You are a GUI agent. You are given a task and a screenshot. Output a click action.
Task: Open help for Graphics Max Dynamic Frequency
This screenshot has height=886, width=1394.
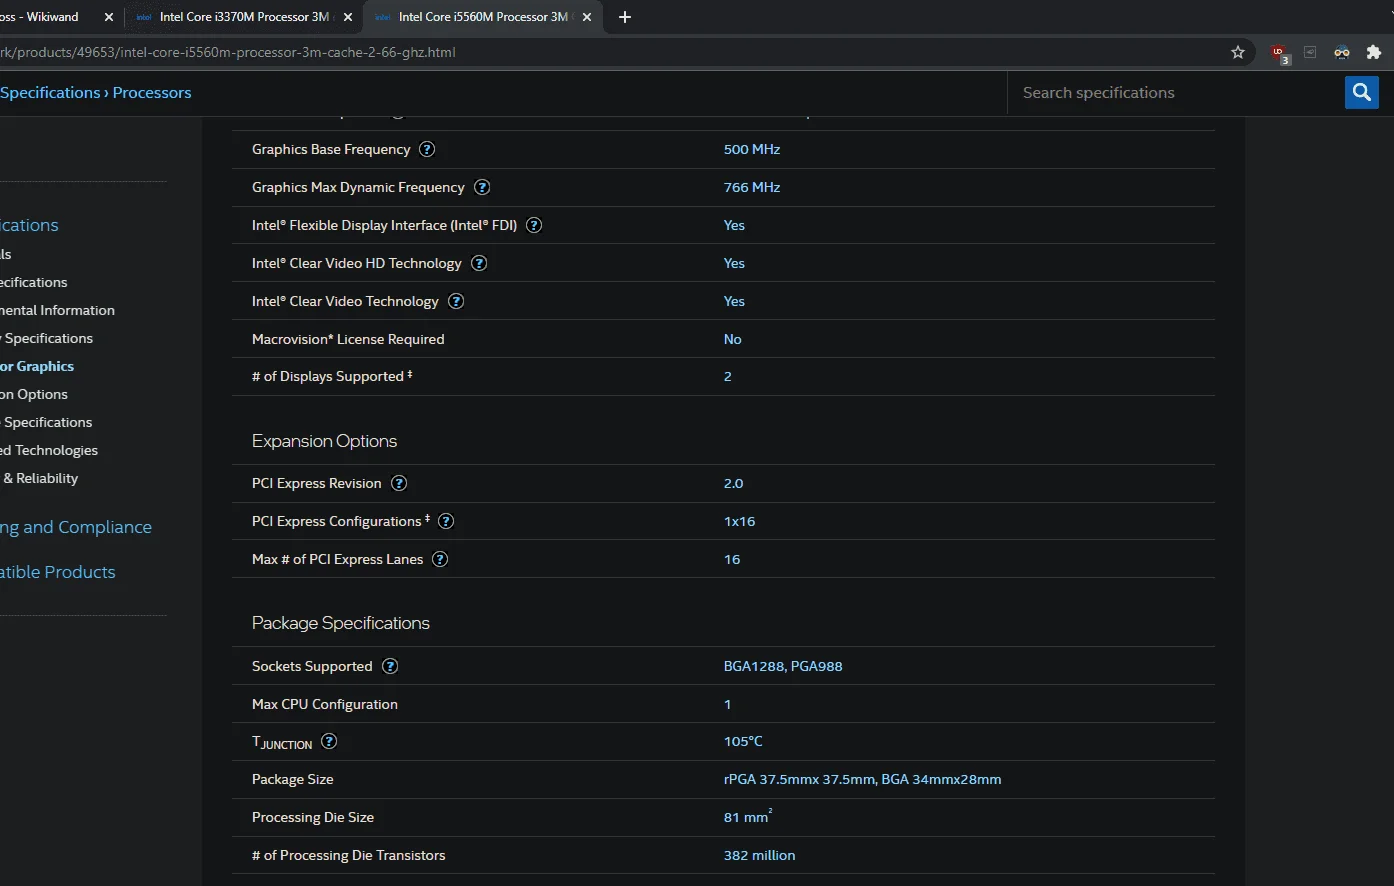coord(482,187)
